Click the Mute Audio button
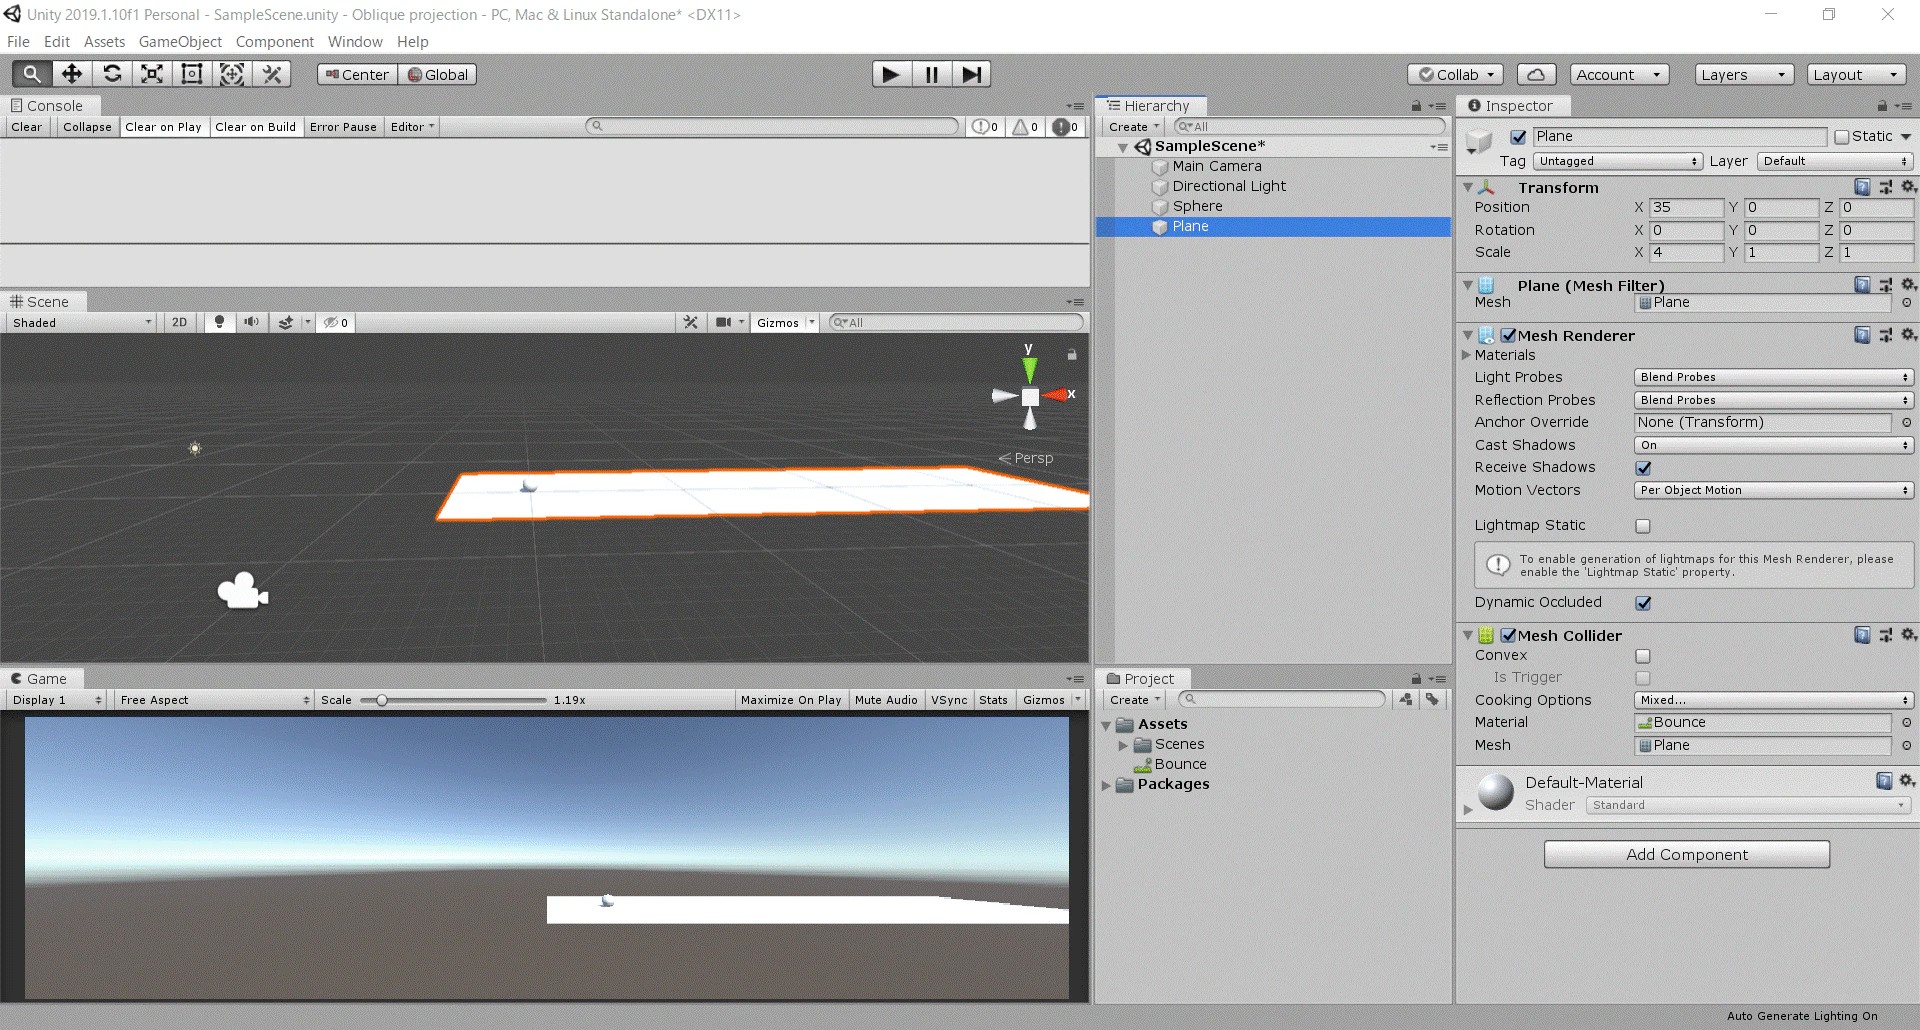The width and height of the screenshot is (1920, 1030). [886, 700]
